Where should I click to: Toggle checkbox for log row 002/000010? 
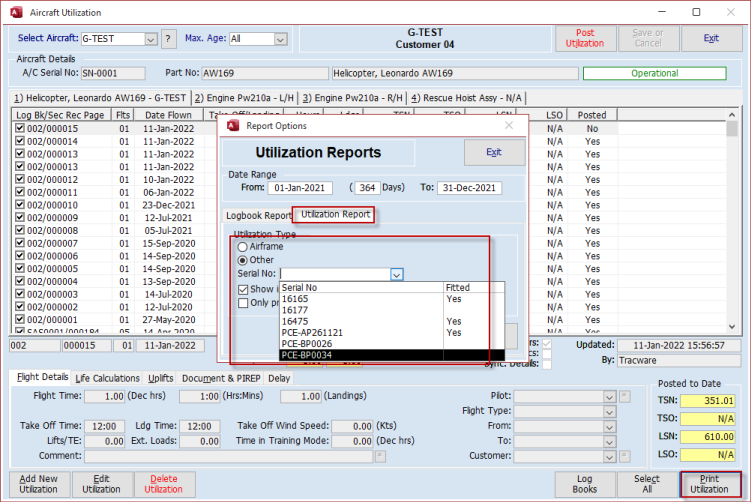[20, 205]
